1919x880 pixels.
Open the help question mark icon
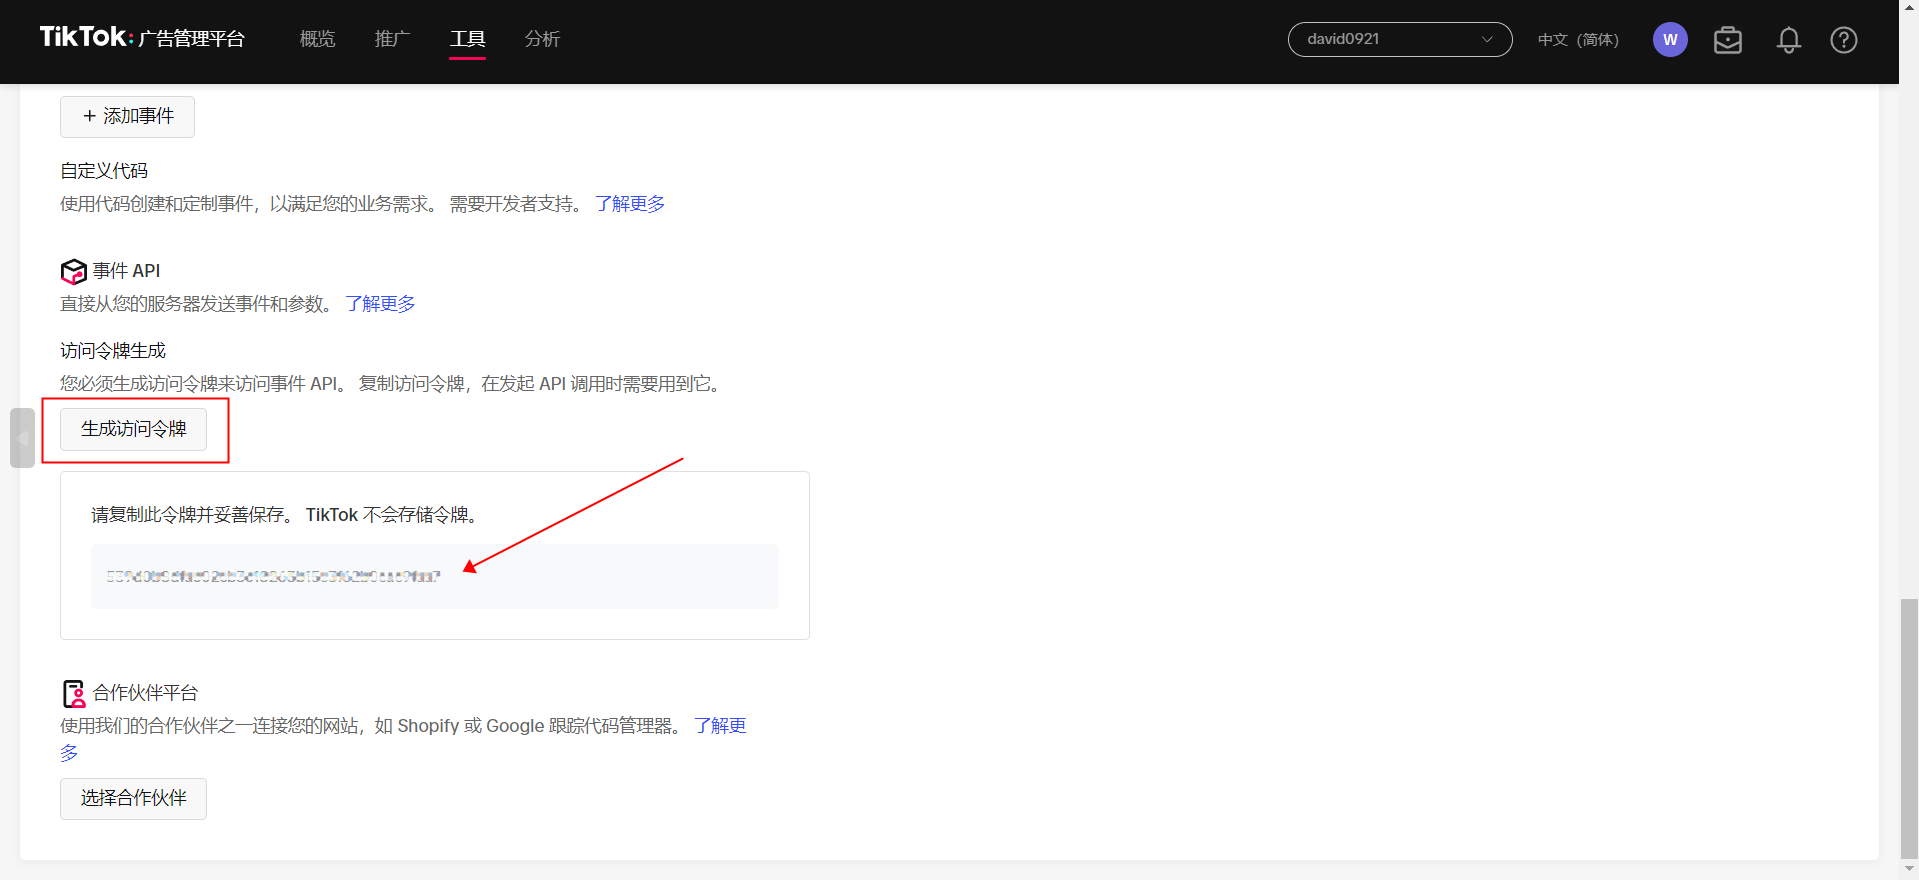[1844, 40]
